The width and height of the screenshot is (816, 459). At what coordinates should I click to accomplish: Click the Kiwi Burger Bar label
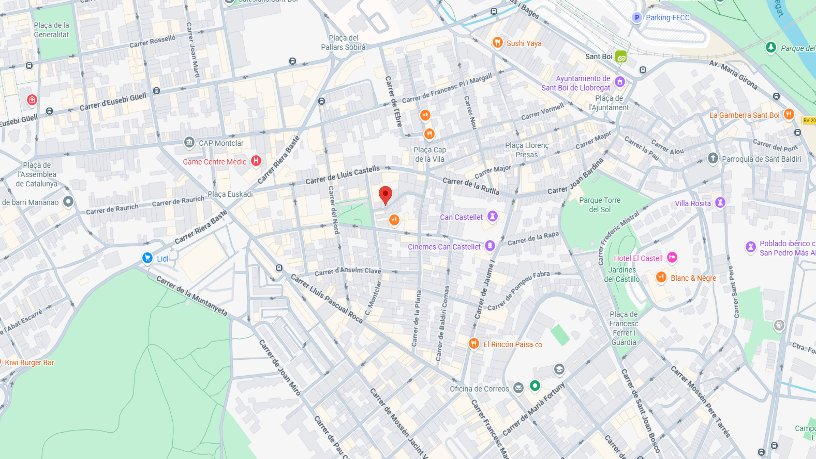29,362
